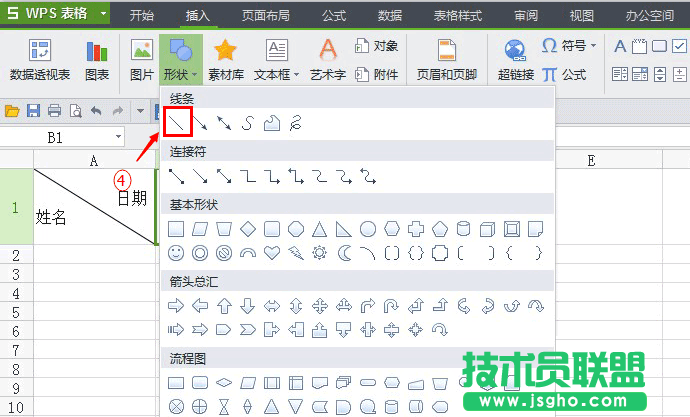Select the double-arrow line shape
Screen dimensions: 690x417
224,123
